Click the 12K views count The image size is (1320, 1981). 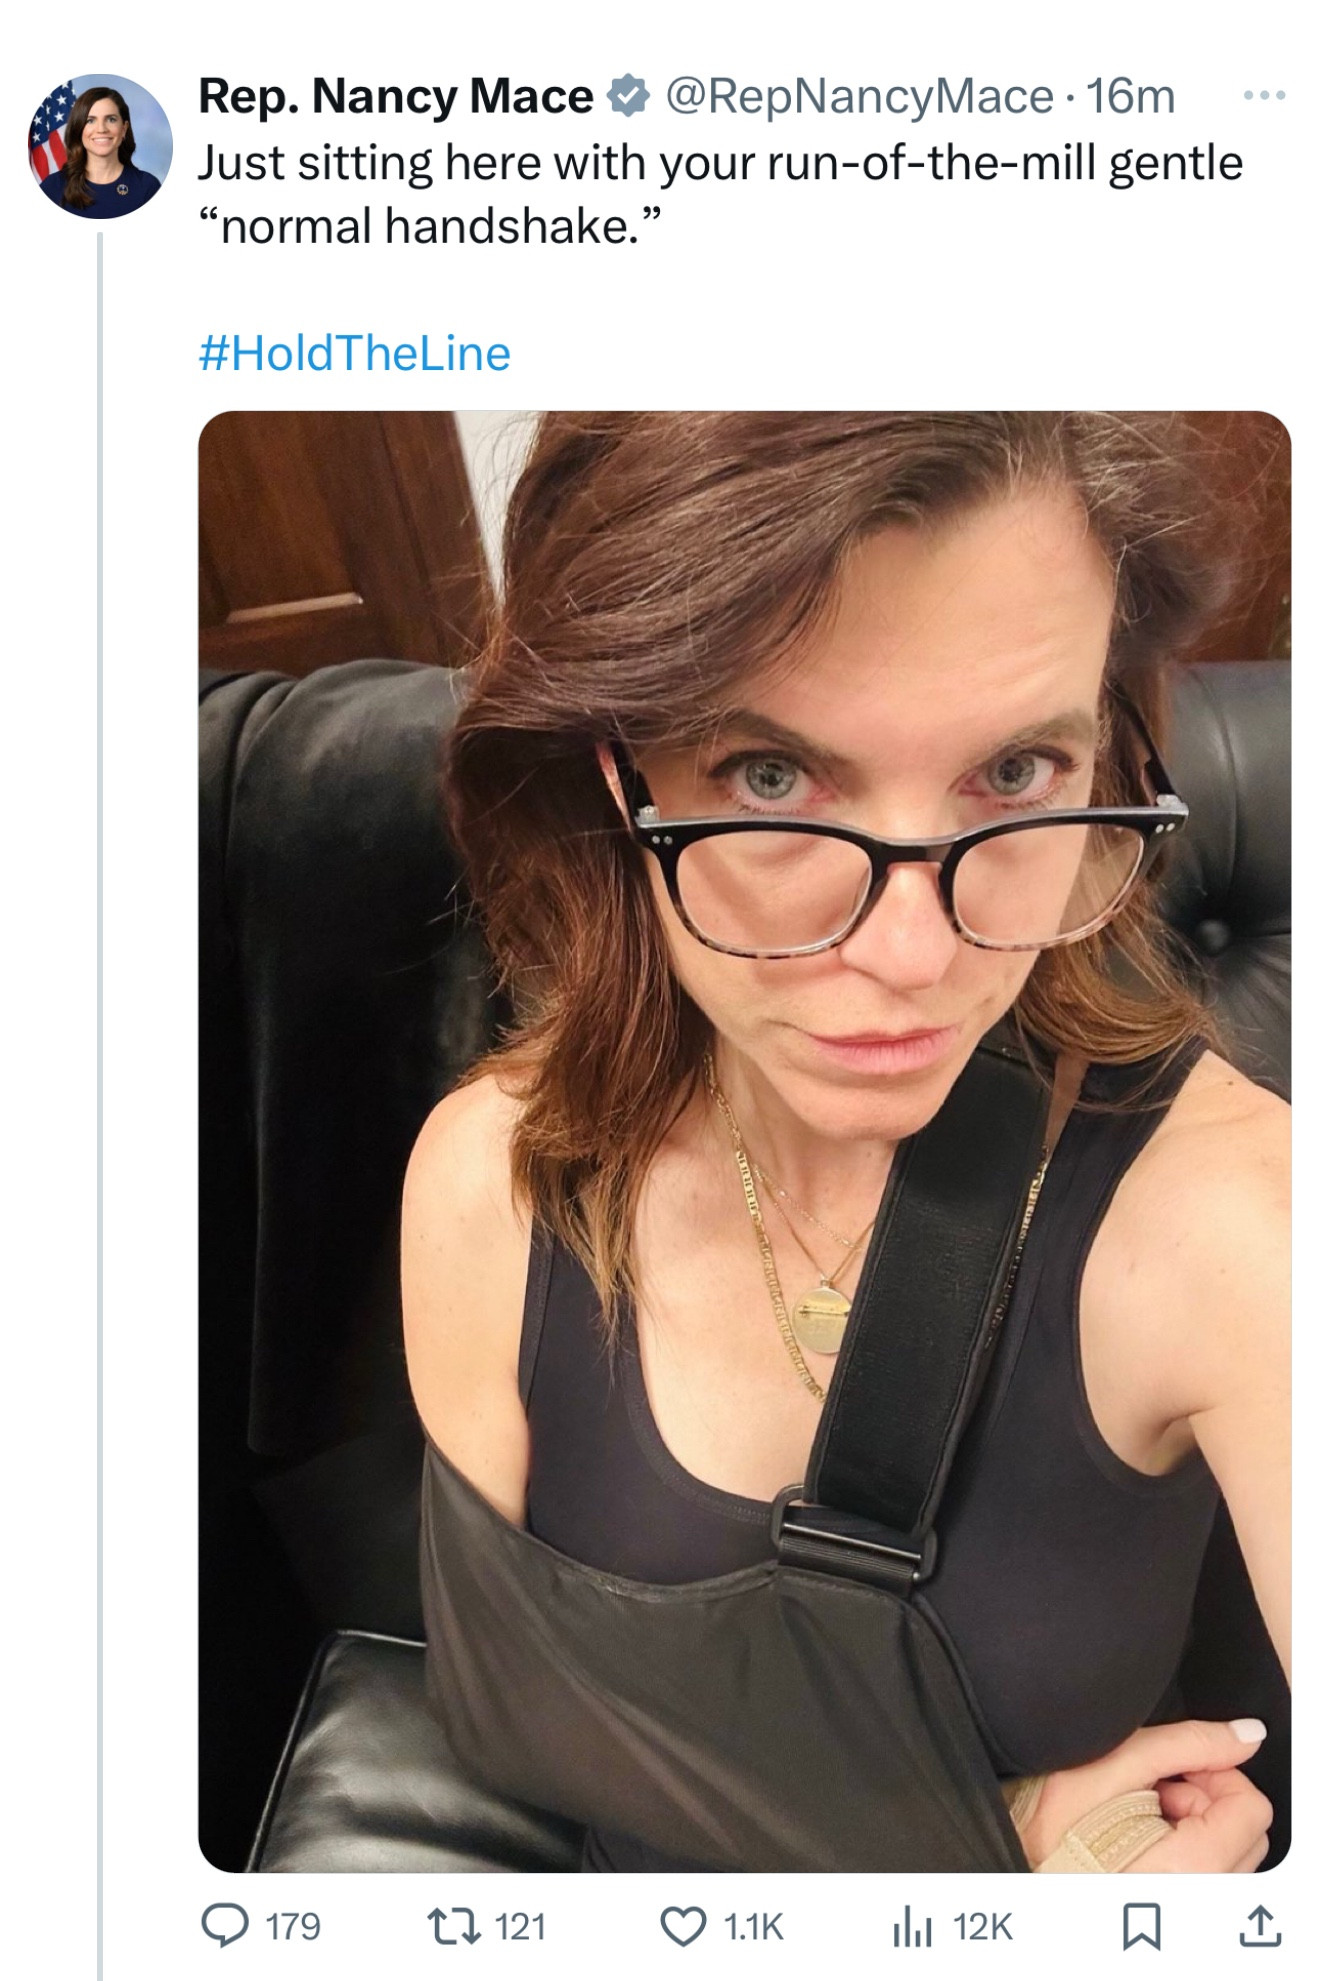pos(983,1927)
